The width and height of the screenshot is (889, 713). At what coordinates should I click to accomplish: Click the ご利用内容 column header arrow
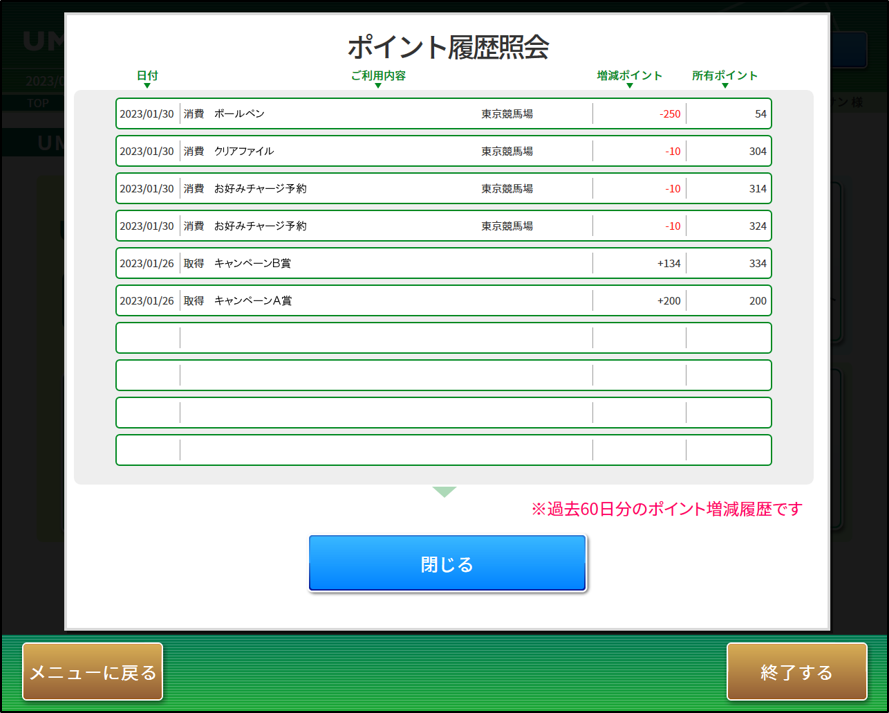pos(378,86)
